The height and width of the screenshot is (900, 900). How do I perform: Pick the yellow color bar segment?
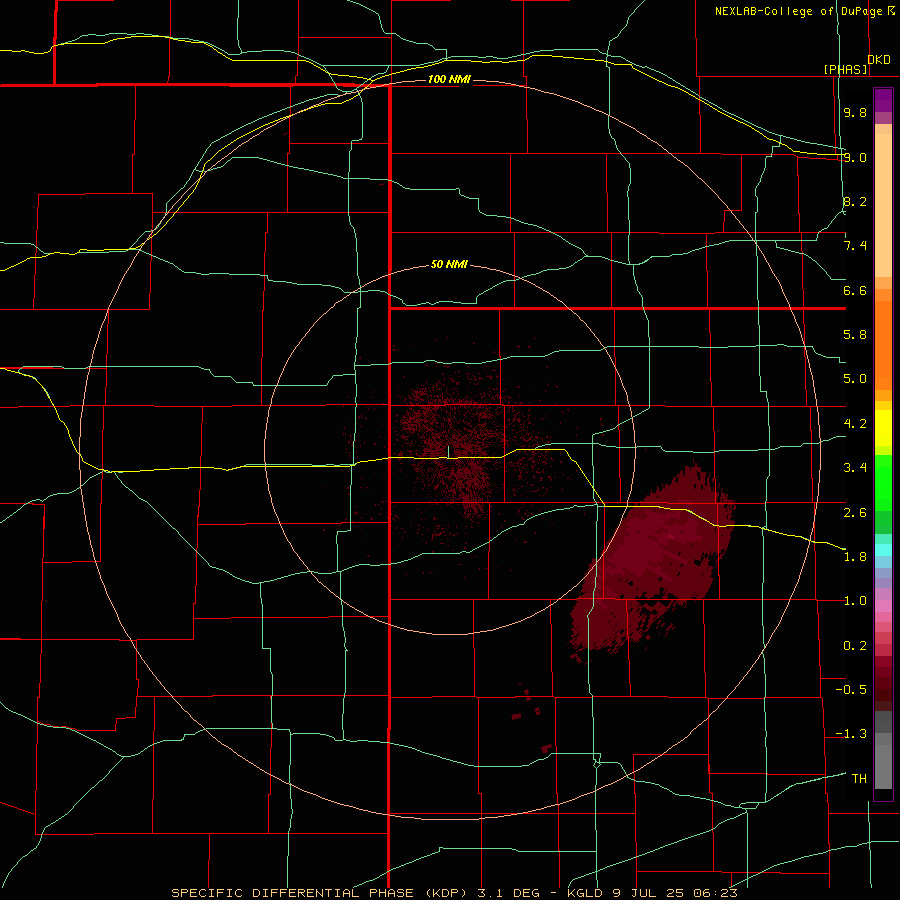point(883,428)
